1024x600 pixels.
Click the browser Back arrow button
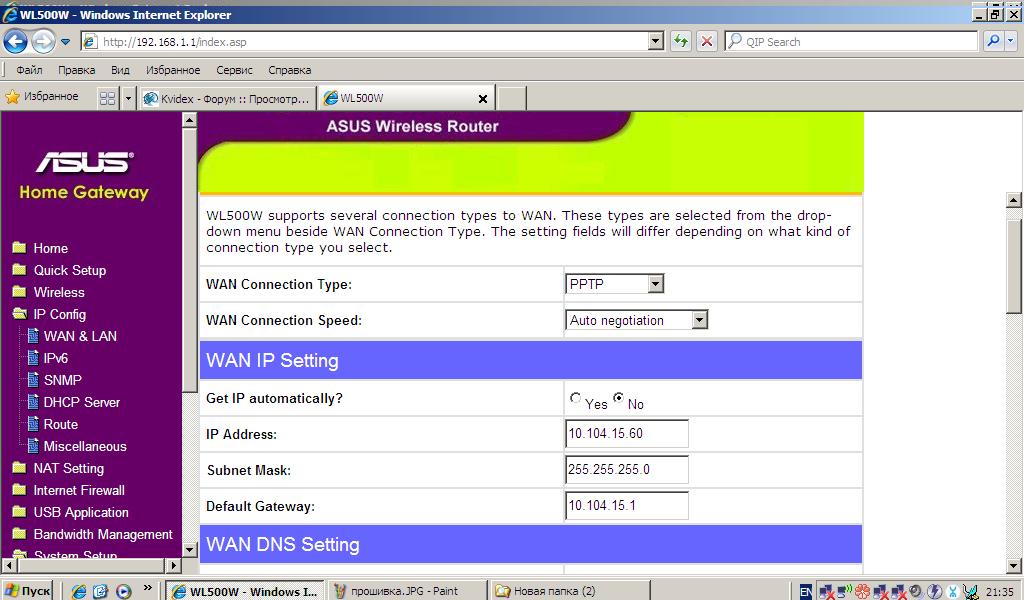point(16,42)
